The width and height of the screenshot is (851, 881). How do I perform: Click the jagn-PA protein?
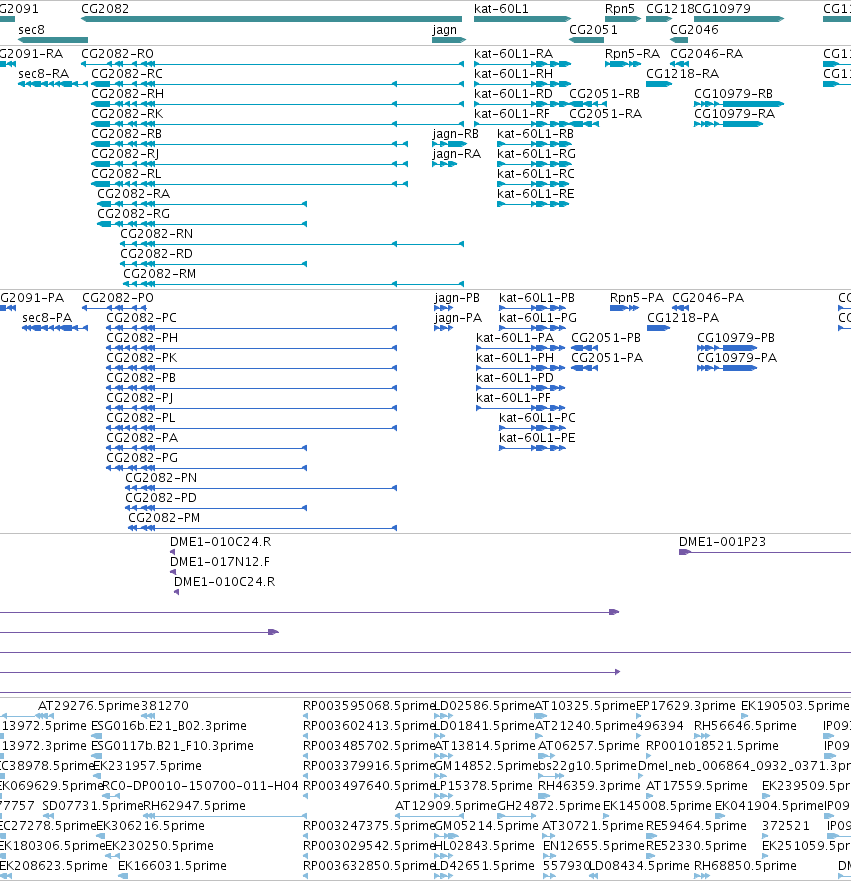(x=444, y=328)
